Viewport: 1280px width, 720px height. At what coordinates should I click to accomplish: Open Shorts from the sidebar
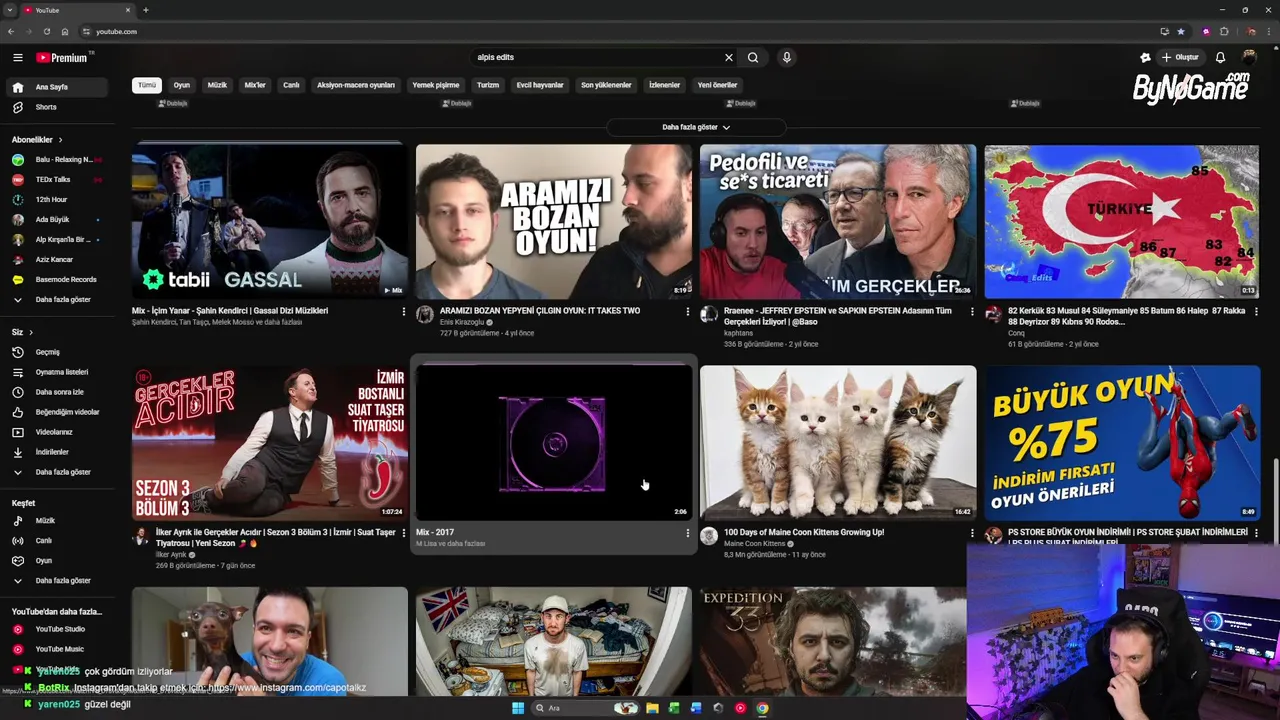tap(56, 107)
